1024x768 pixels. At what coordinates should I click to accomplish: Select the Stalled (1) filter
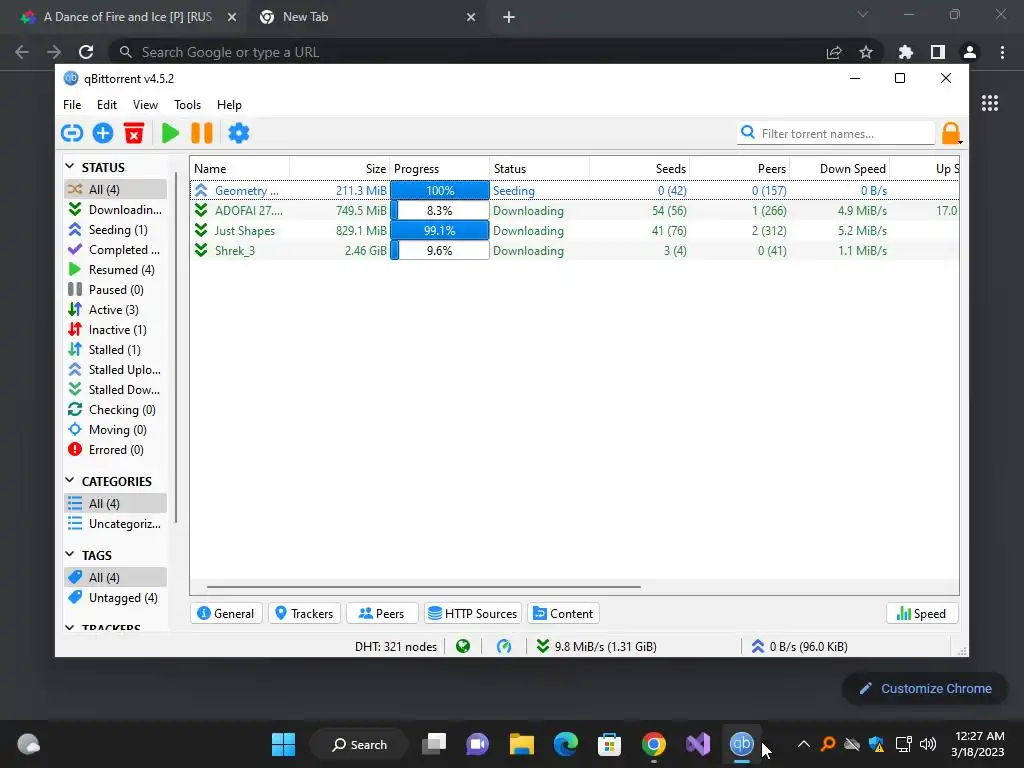[116, 349]
